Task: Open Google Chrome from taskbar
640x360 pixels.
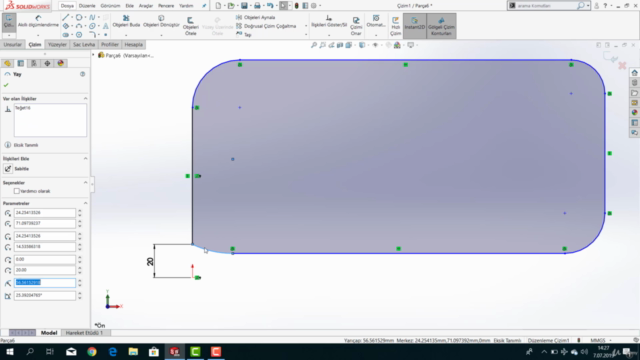Action: (92, 352)
